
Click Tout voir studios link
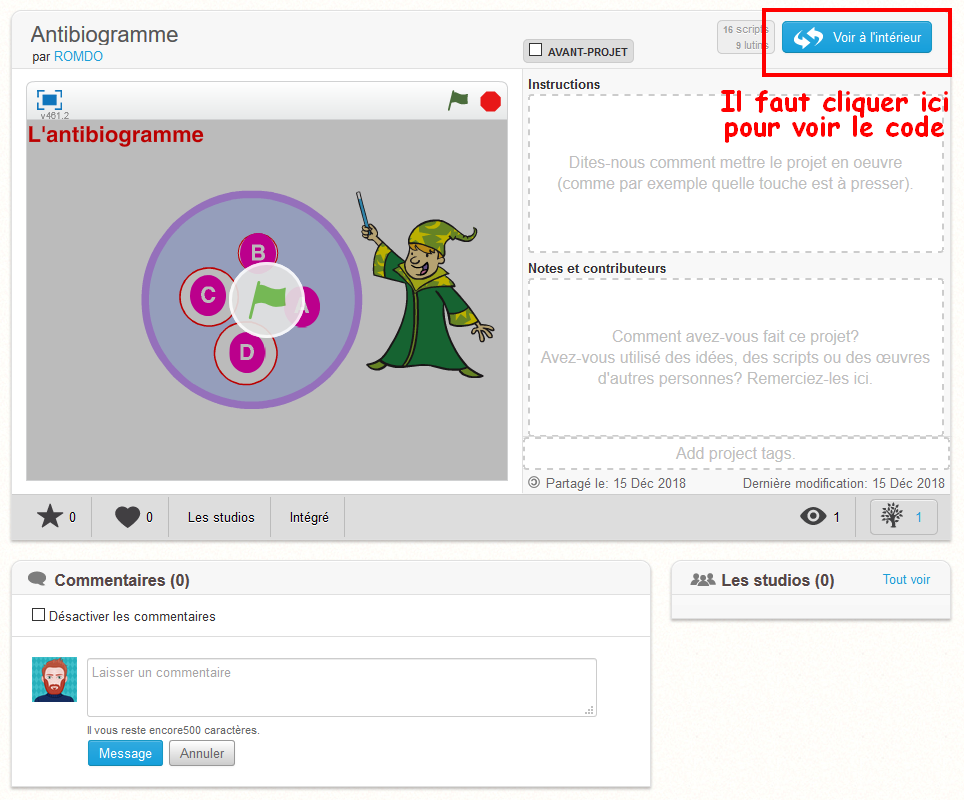coord(906,580)
